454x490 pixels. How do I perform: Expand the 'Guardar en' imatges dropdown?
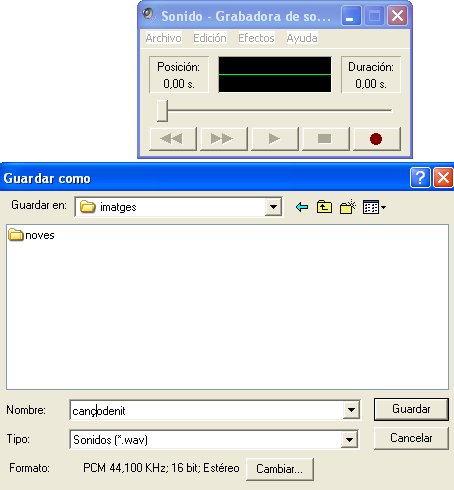pos(273,207)
